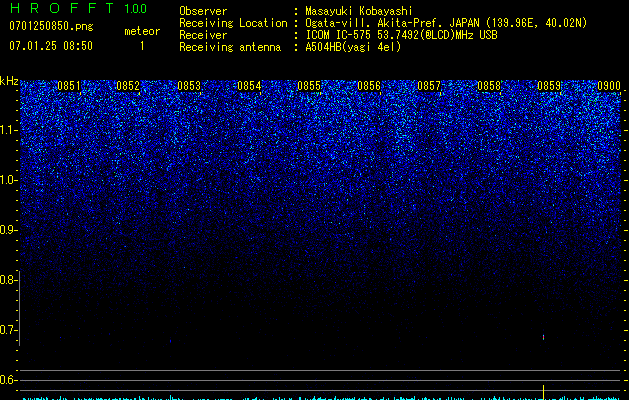
Task: Click the red meteor echo near 0859
Action: click(x=544, y=337)
